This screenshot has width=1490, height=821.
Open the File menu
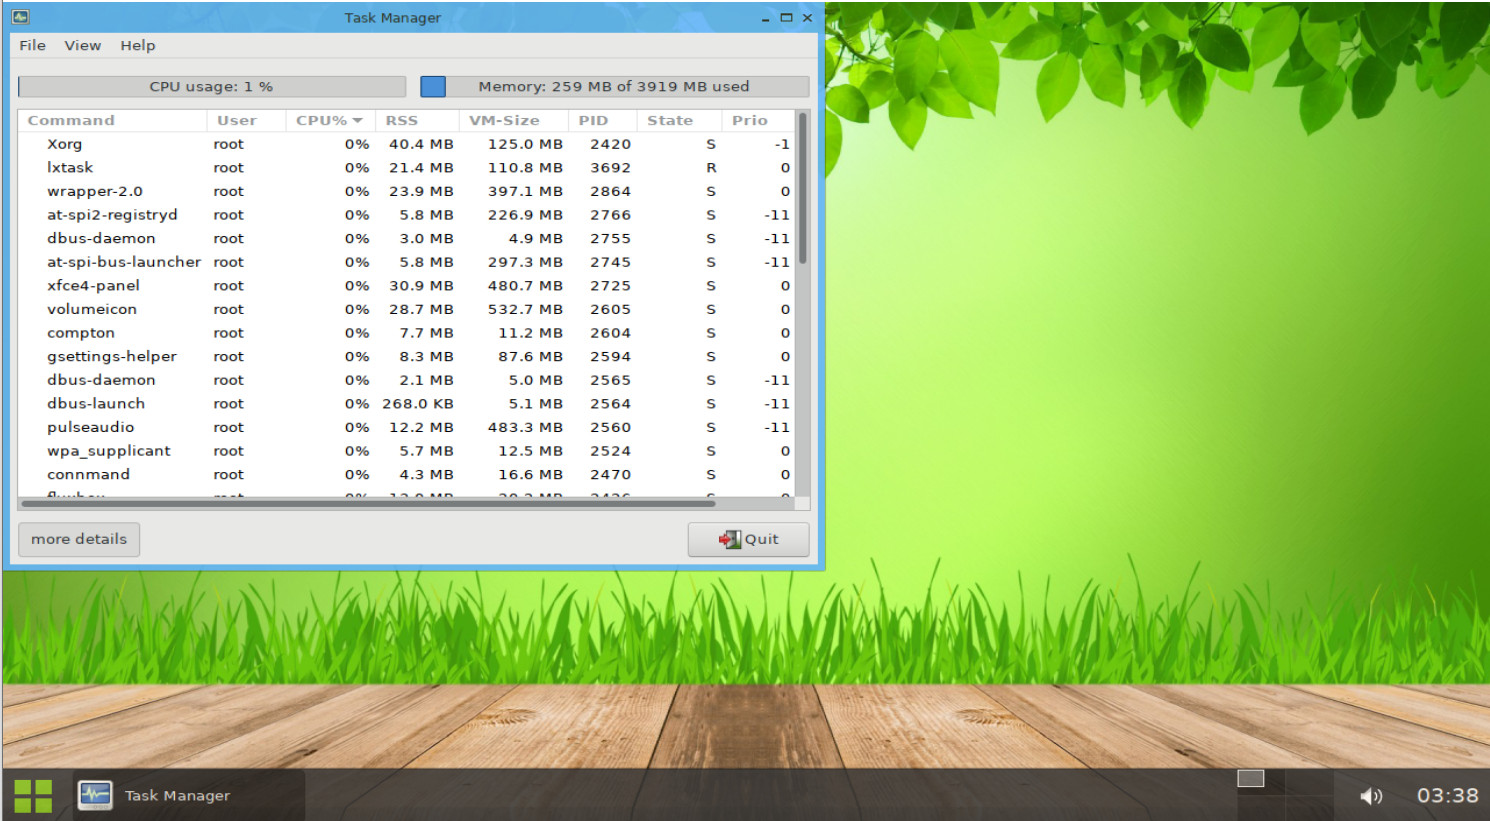pyautogui.click(x=32, y=45)
